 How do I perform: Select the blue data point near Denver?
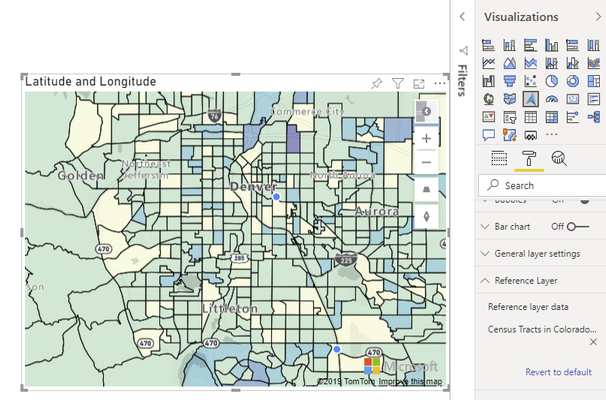[x=276, y=197]
